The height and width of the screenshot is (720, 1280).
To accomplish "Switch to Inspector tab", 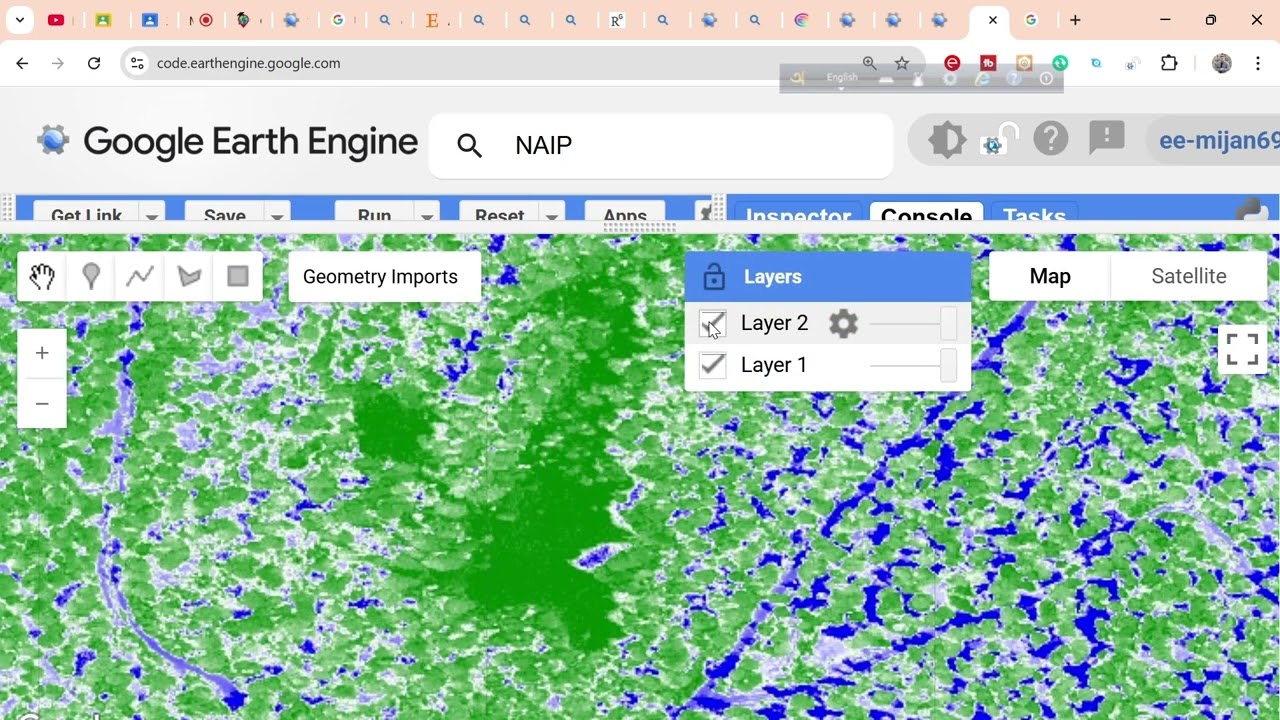I will coord(798,212).
